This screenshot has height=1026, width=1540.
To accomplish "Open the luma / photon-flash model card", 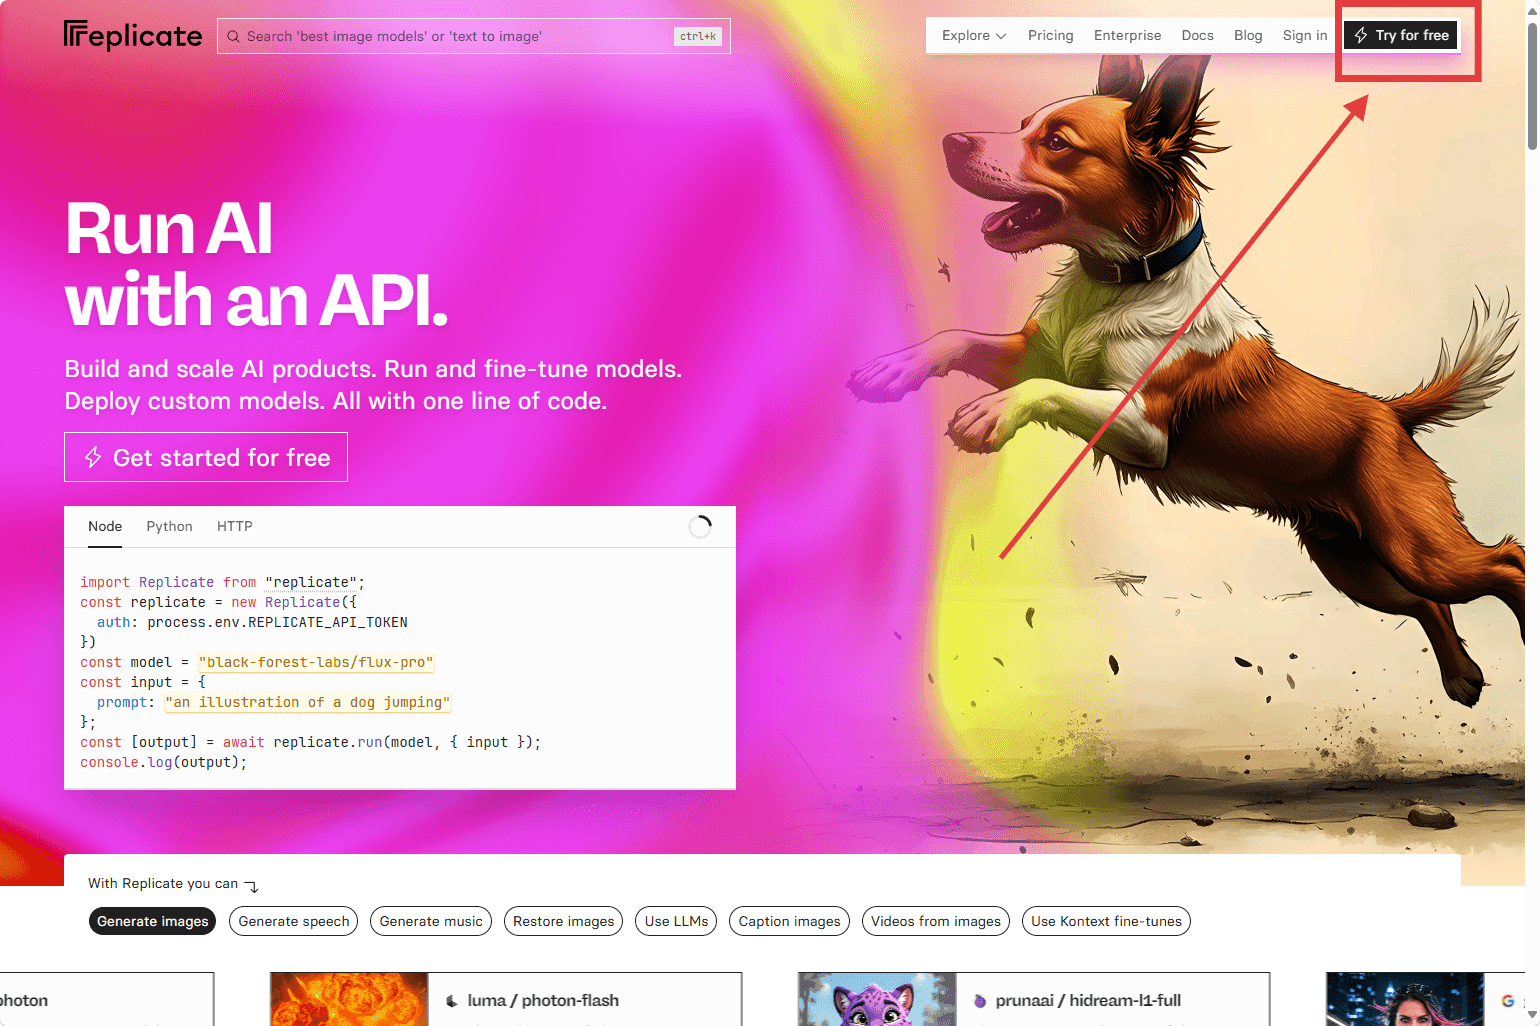I will point(506,999).
